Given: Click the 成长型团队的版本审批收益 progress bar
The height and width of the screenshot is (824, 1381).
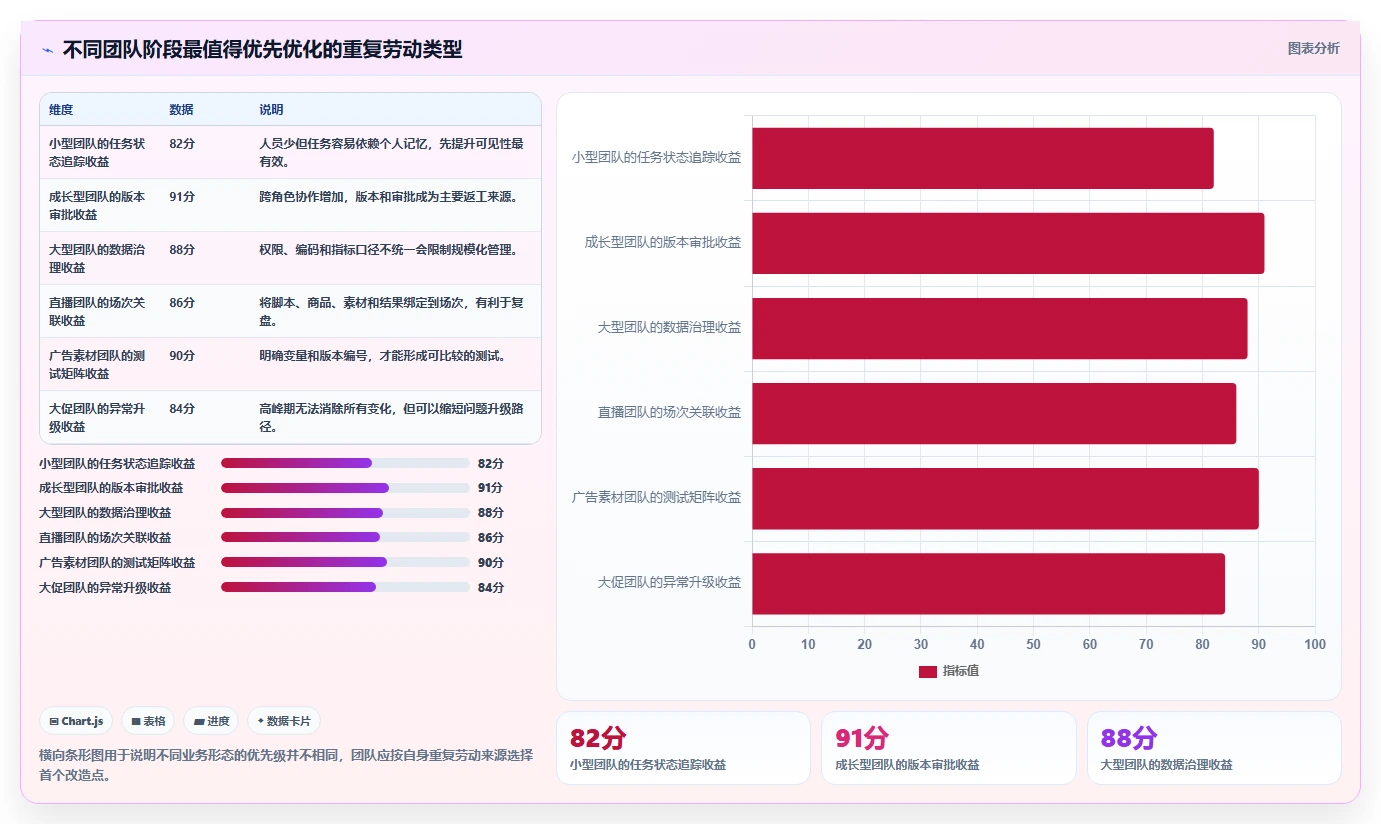Looking at the screenshot, I should pos(345,488).
